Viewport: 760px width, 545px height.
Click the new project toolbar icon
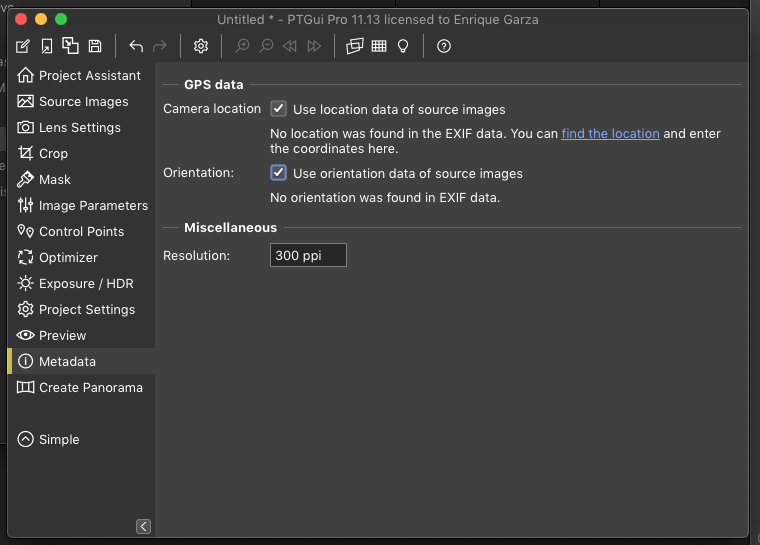click(x=23, y=46)
